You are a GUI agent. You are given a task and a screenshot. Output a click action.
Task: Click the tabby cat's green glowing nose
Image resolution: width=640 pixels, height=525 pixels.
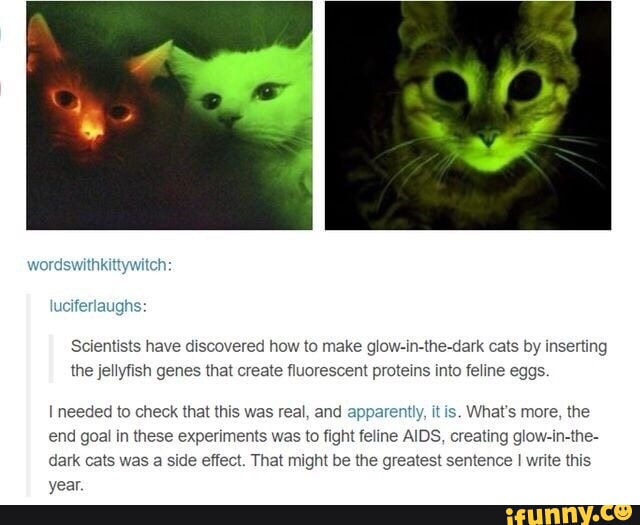pos(488,136)
